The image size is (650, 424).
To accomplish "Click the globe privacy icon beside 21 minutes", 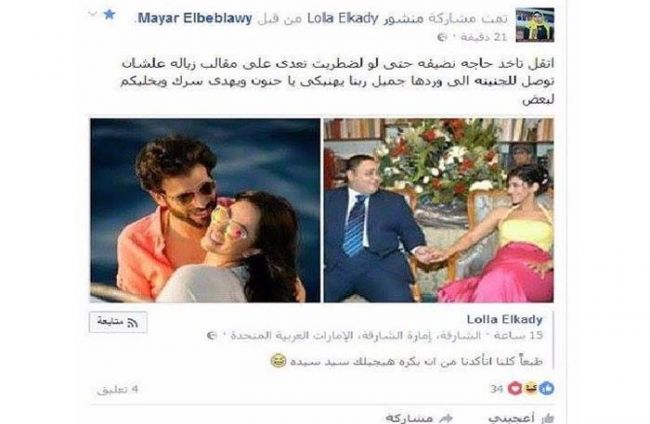I will 442,37.
